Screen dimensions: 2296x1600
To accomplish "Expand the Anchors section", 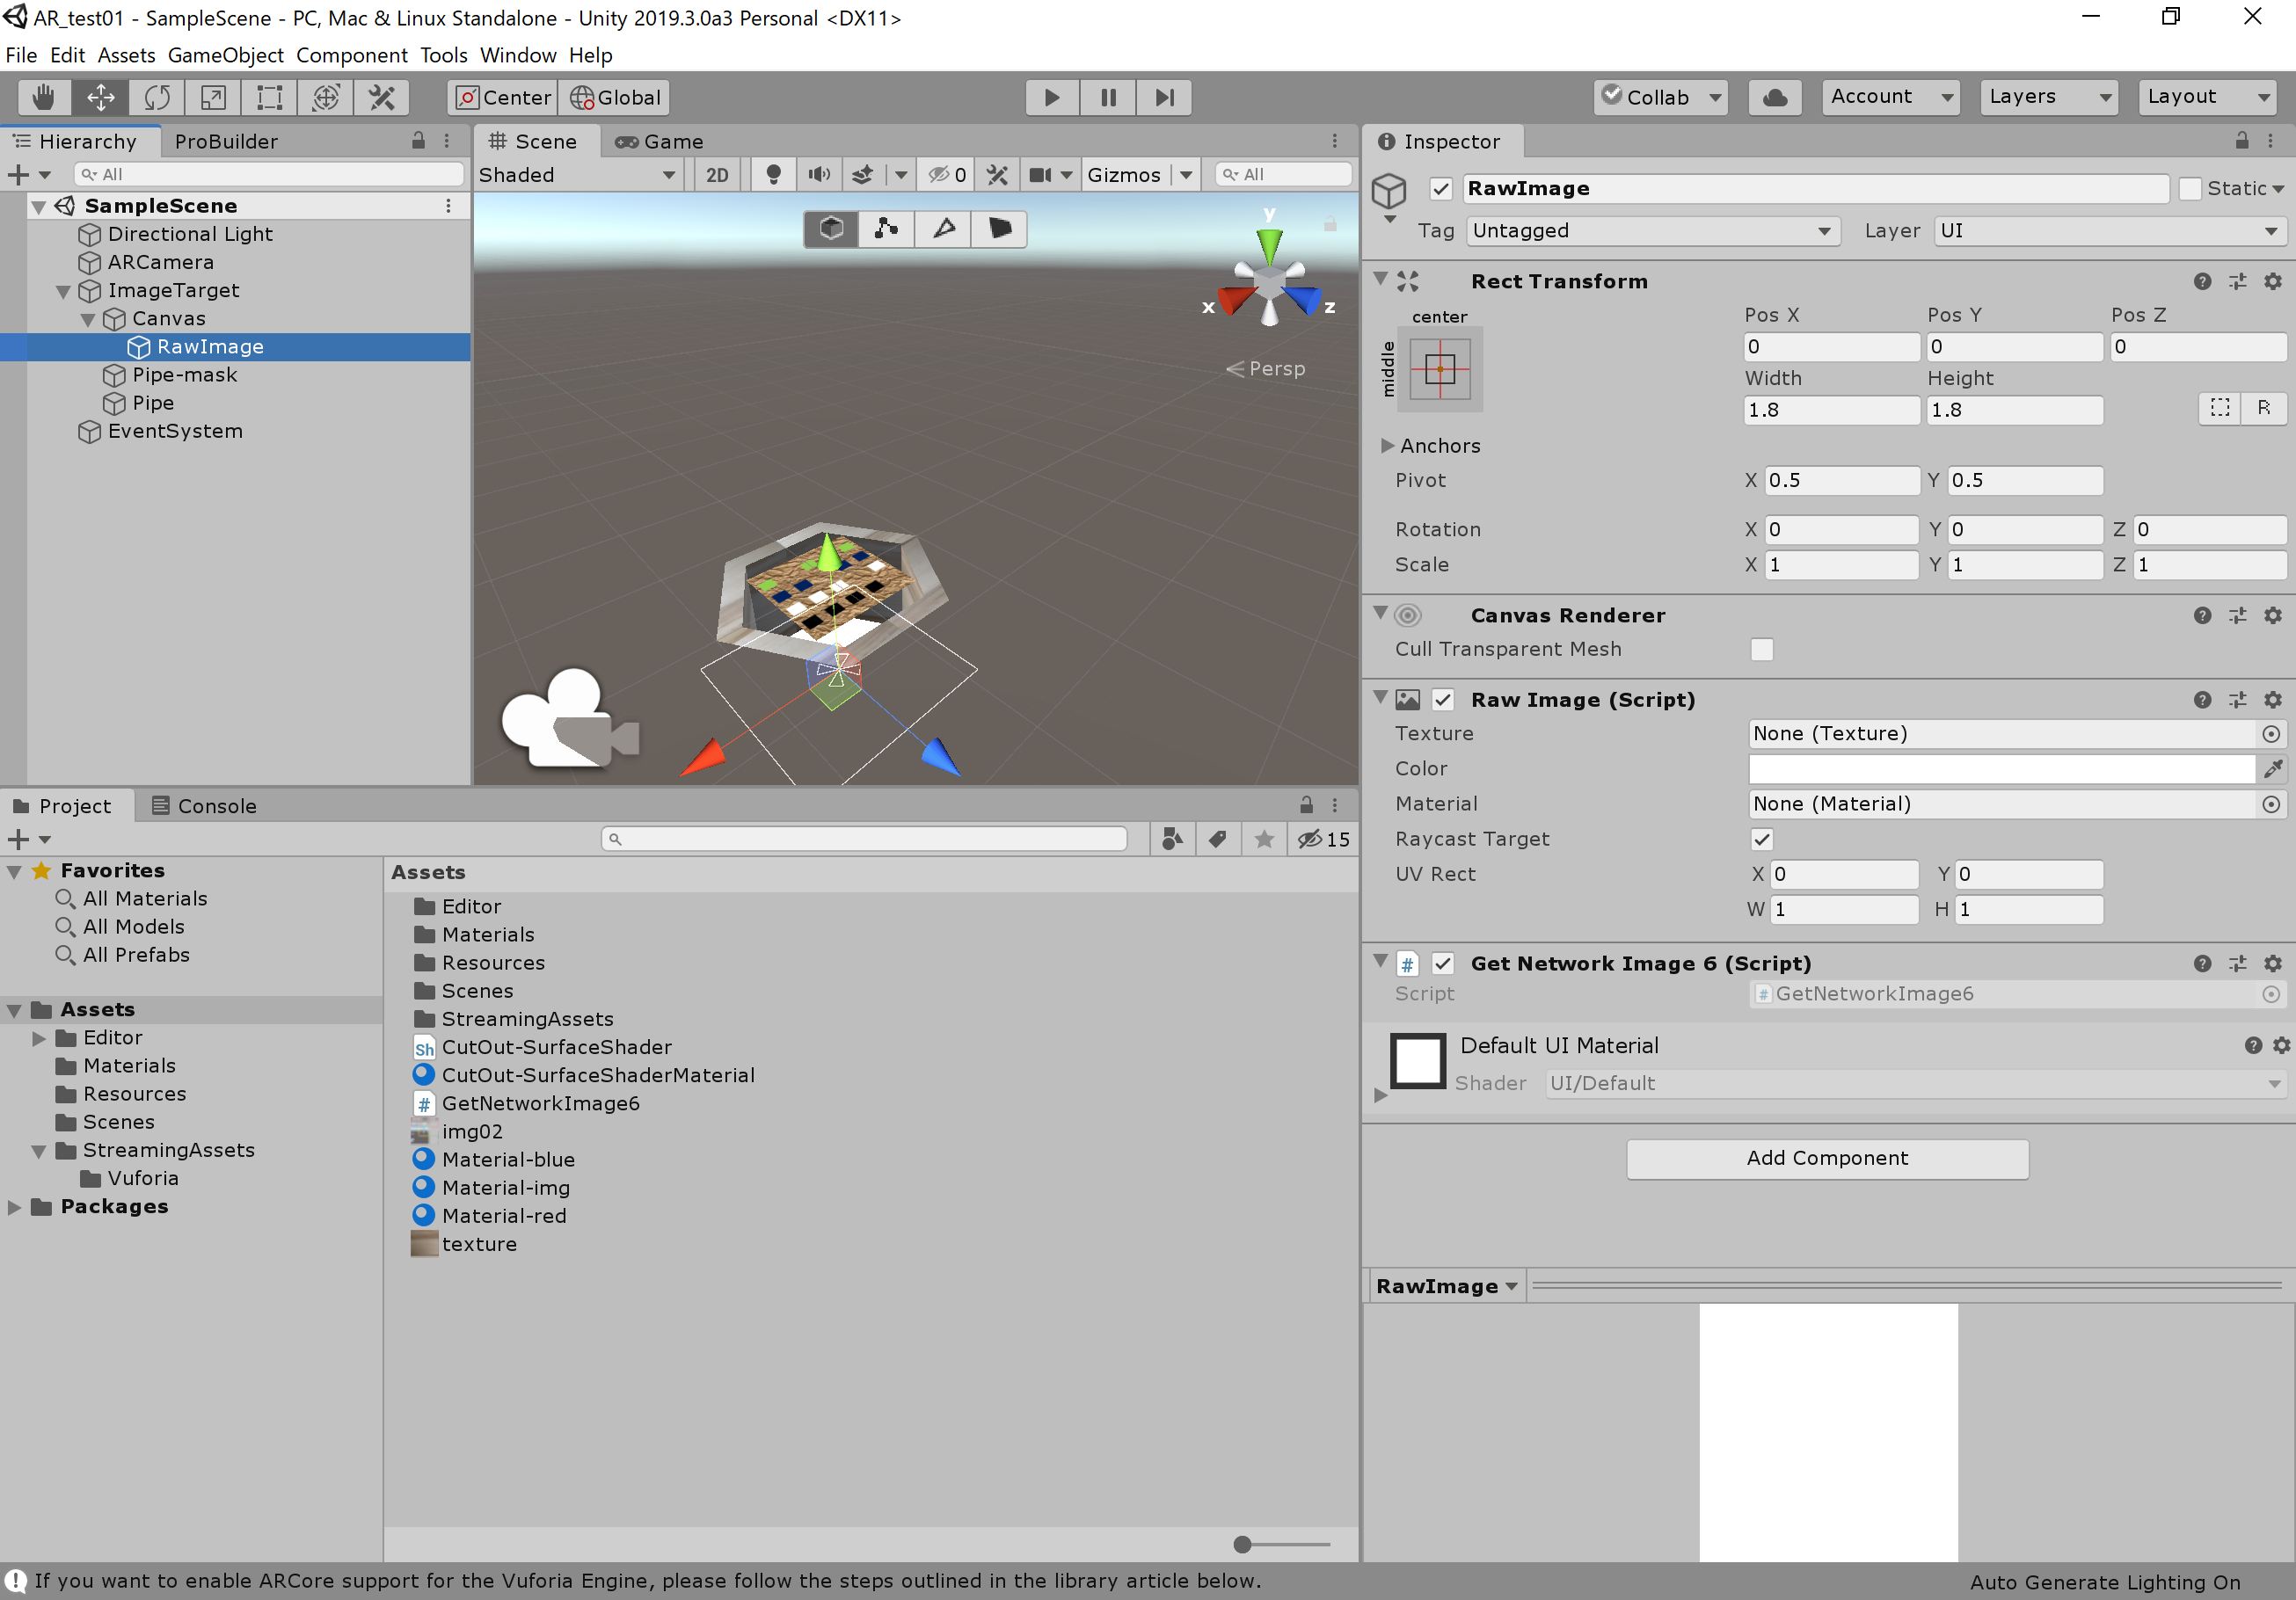I will 1387,445.
